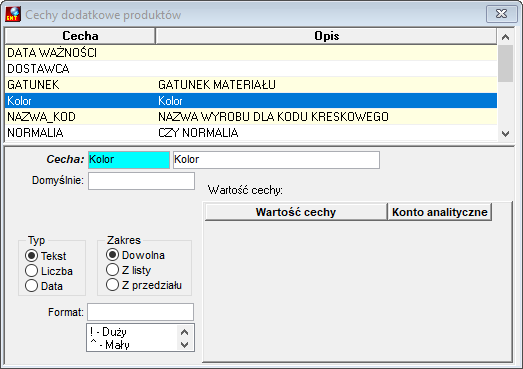The width and height of the screenshot is (523, 369).
Task: Click the Format input field
Action: point(140,312)
